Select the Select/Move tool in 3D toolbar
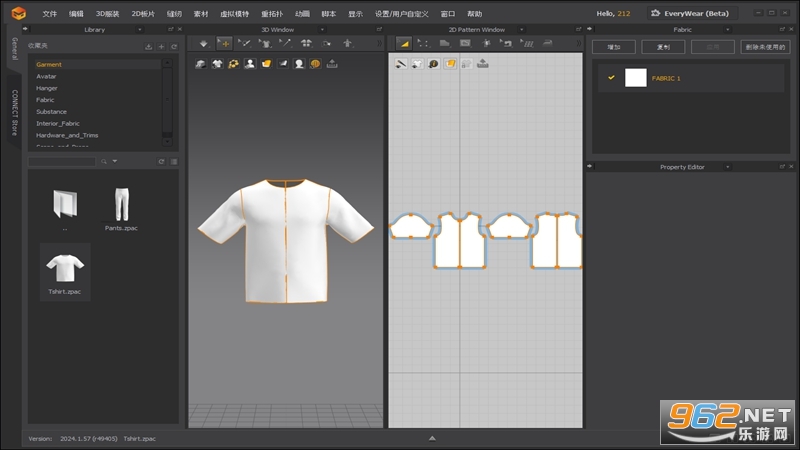The image size is (800, 450). tap(224, 43)
